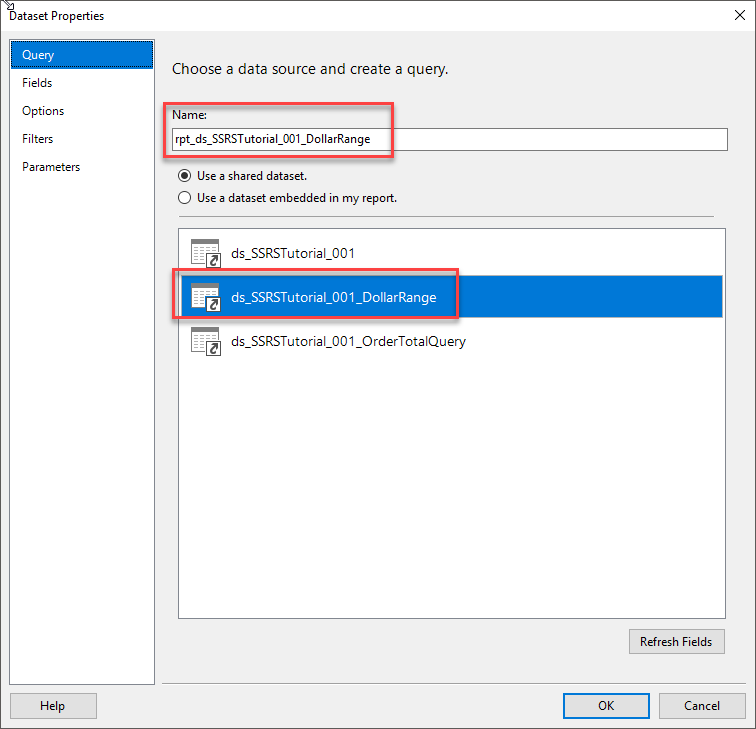Viewport: 756px width, 729px height.
Task: Choose 'Use a dataset embedded in my report'
Action: (x=184, y=198)
